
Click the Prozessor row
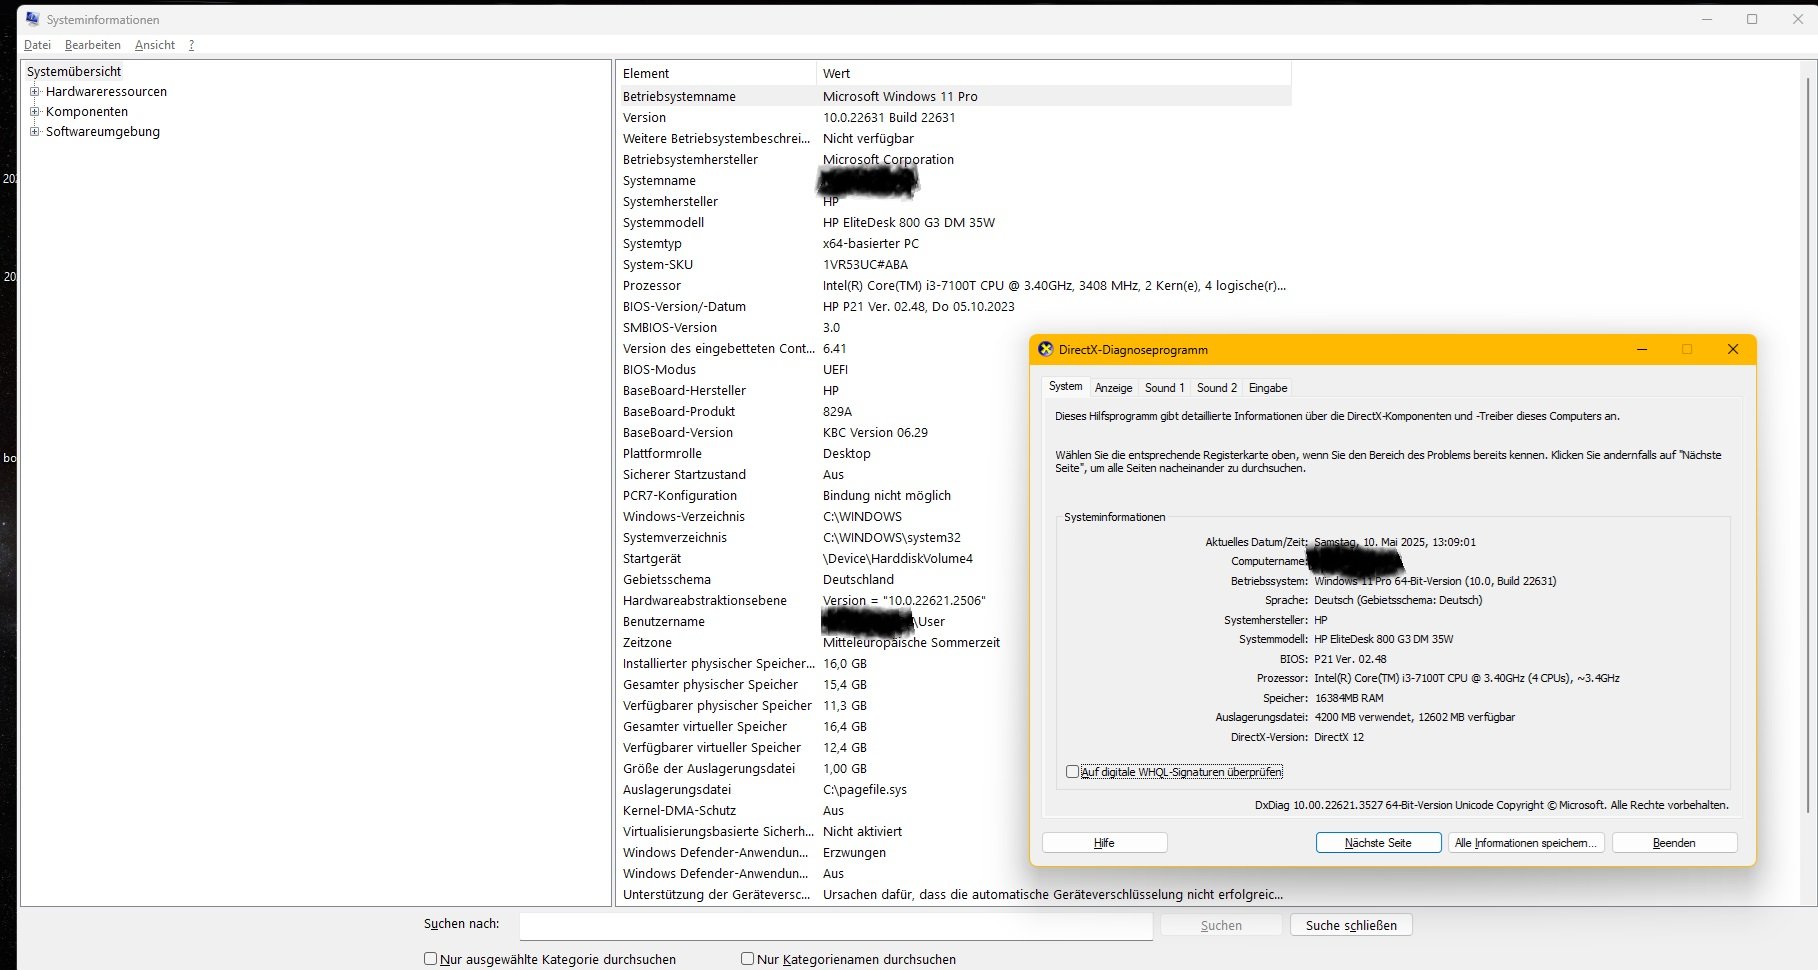click(x=955, y=285)
